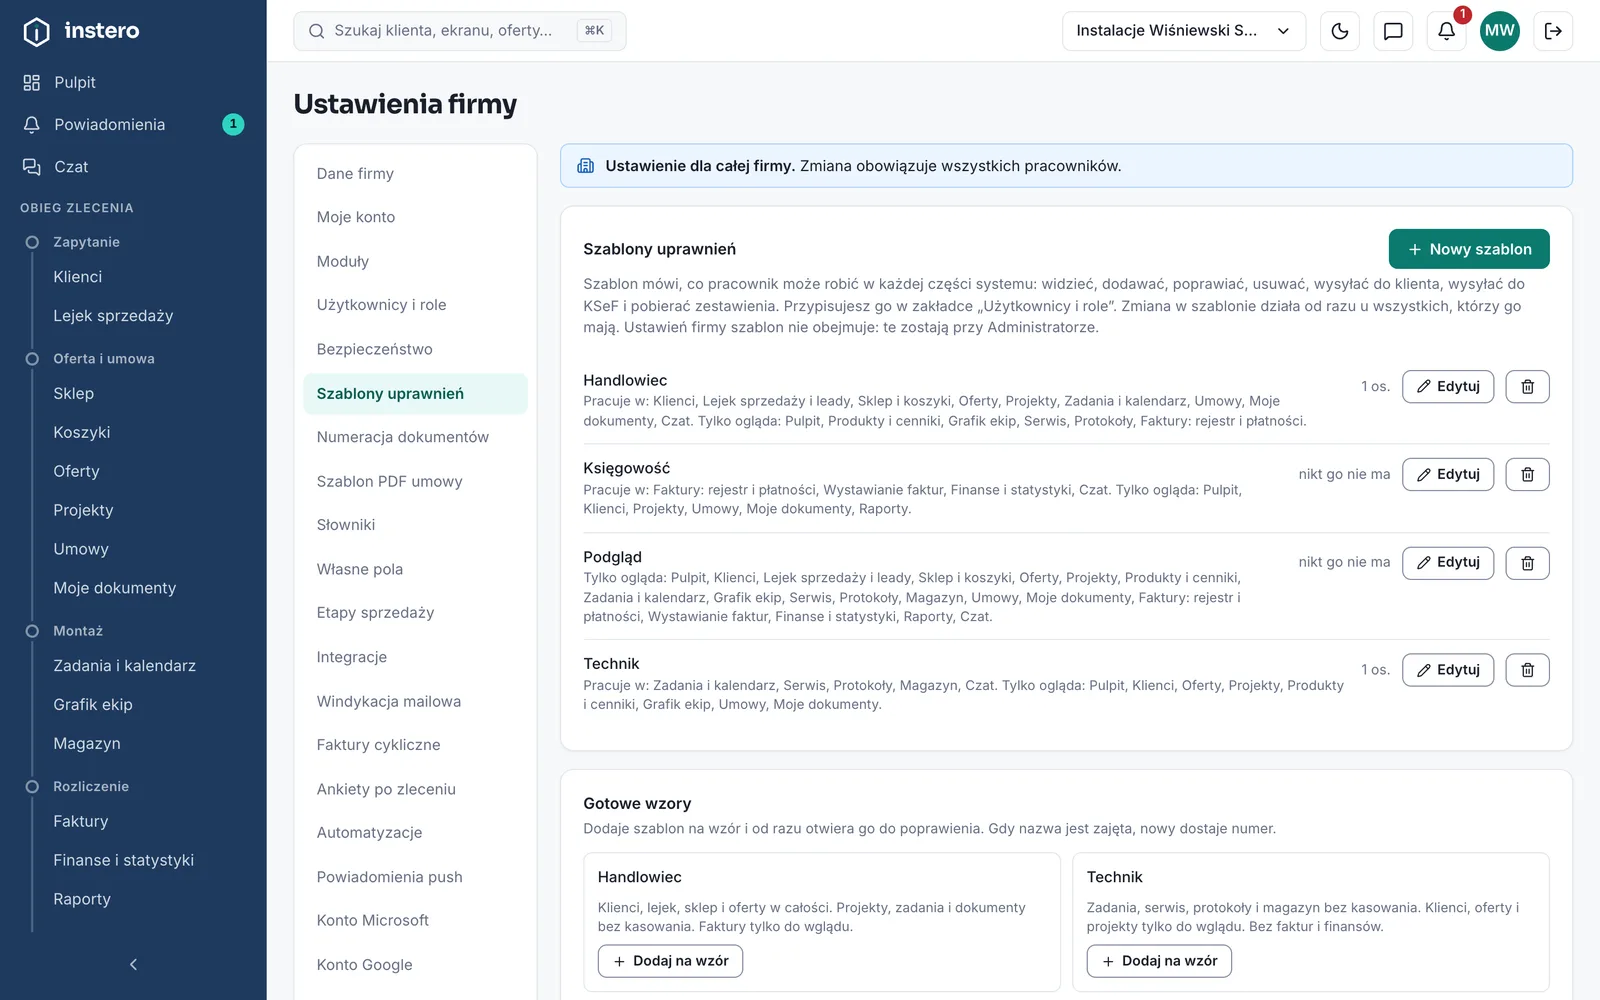Switch to the Dane firmy settings tab
This screenshot has width=1600, height=1000.
click(x=415, y=174)
